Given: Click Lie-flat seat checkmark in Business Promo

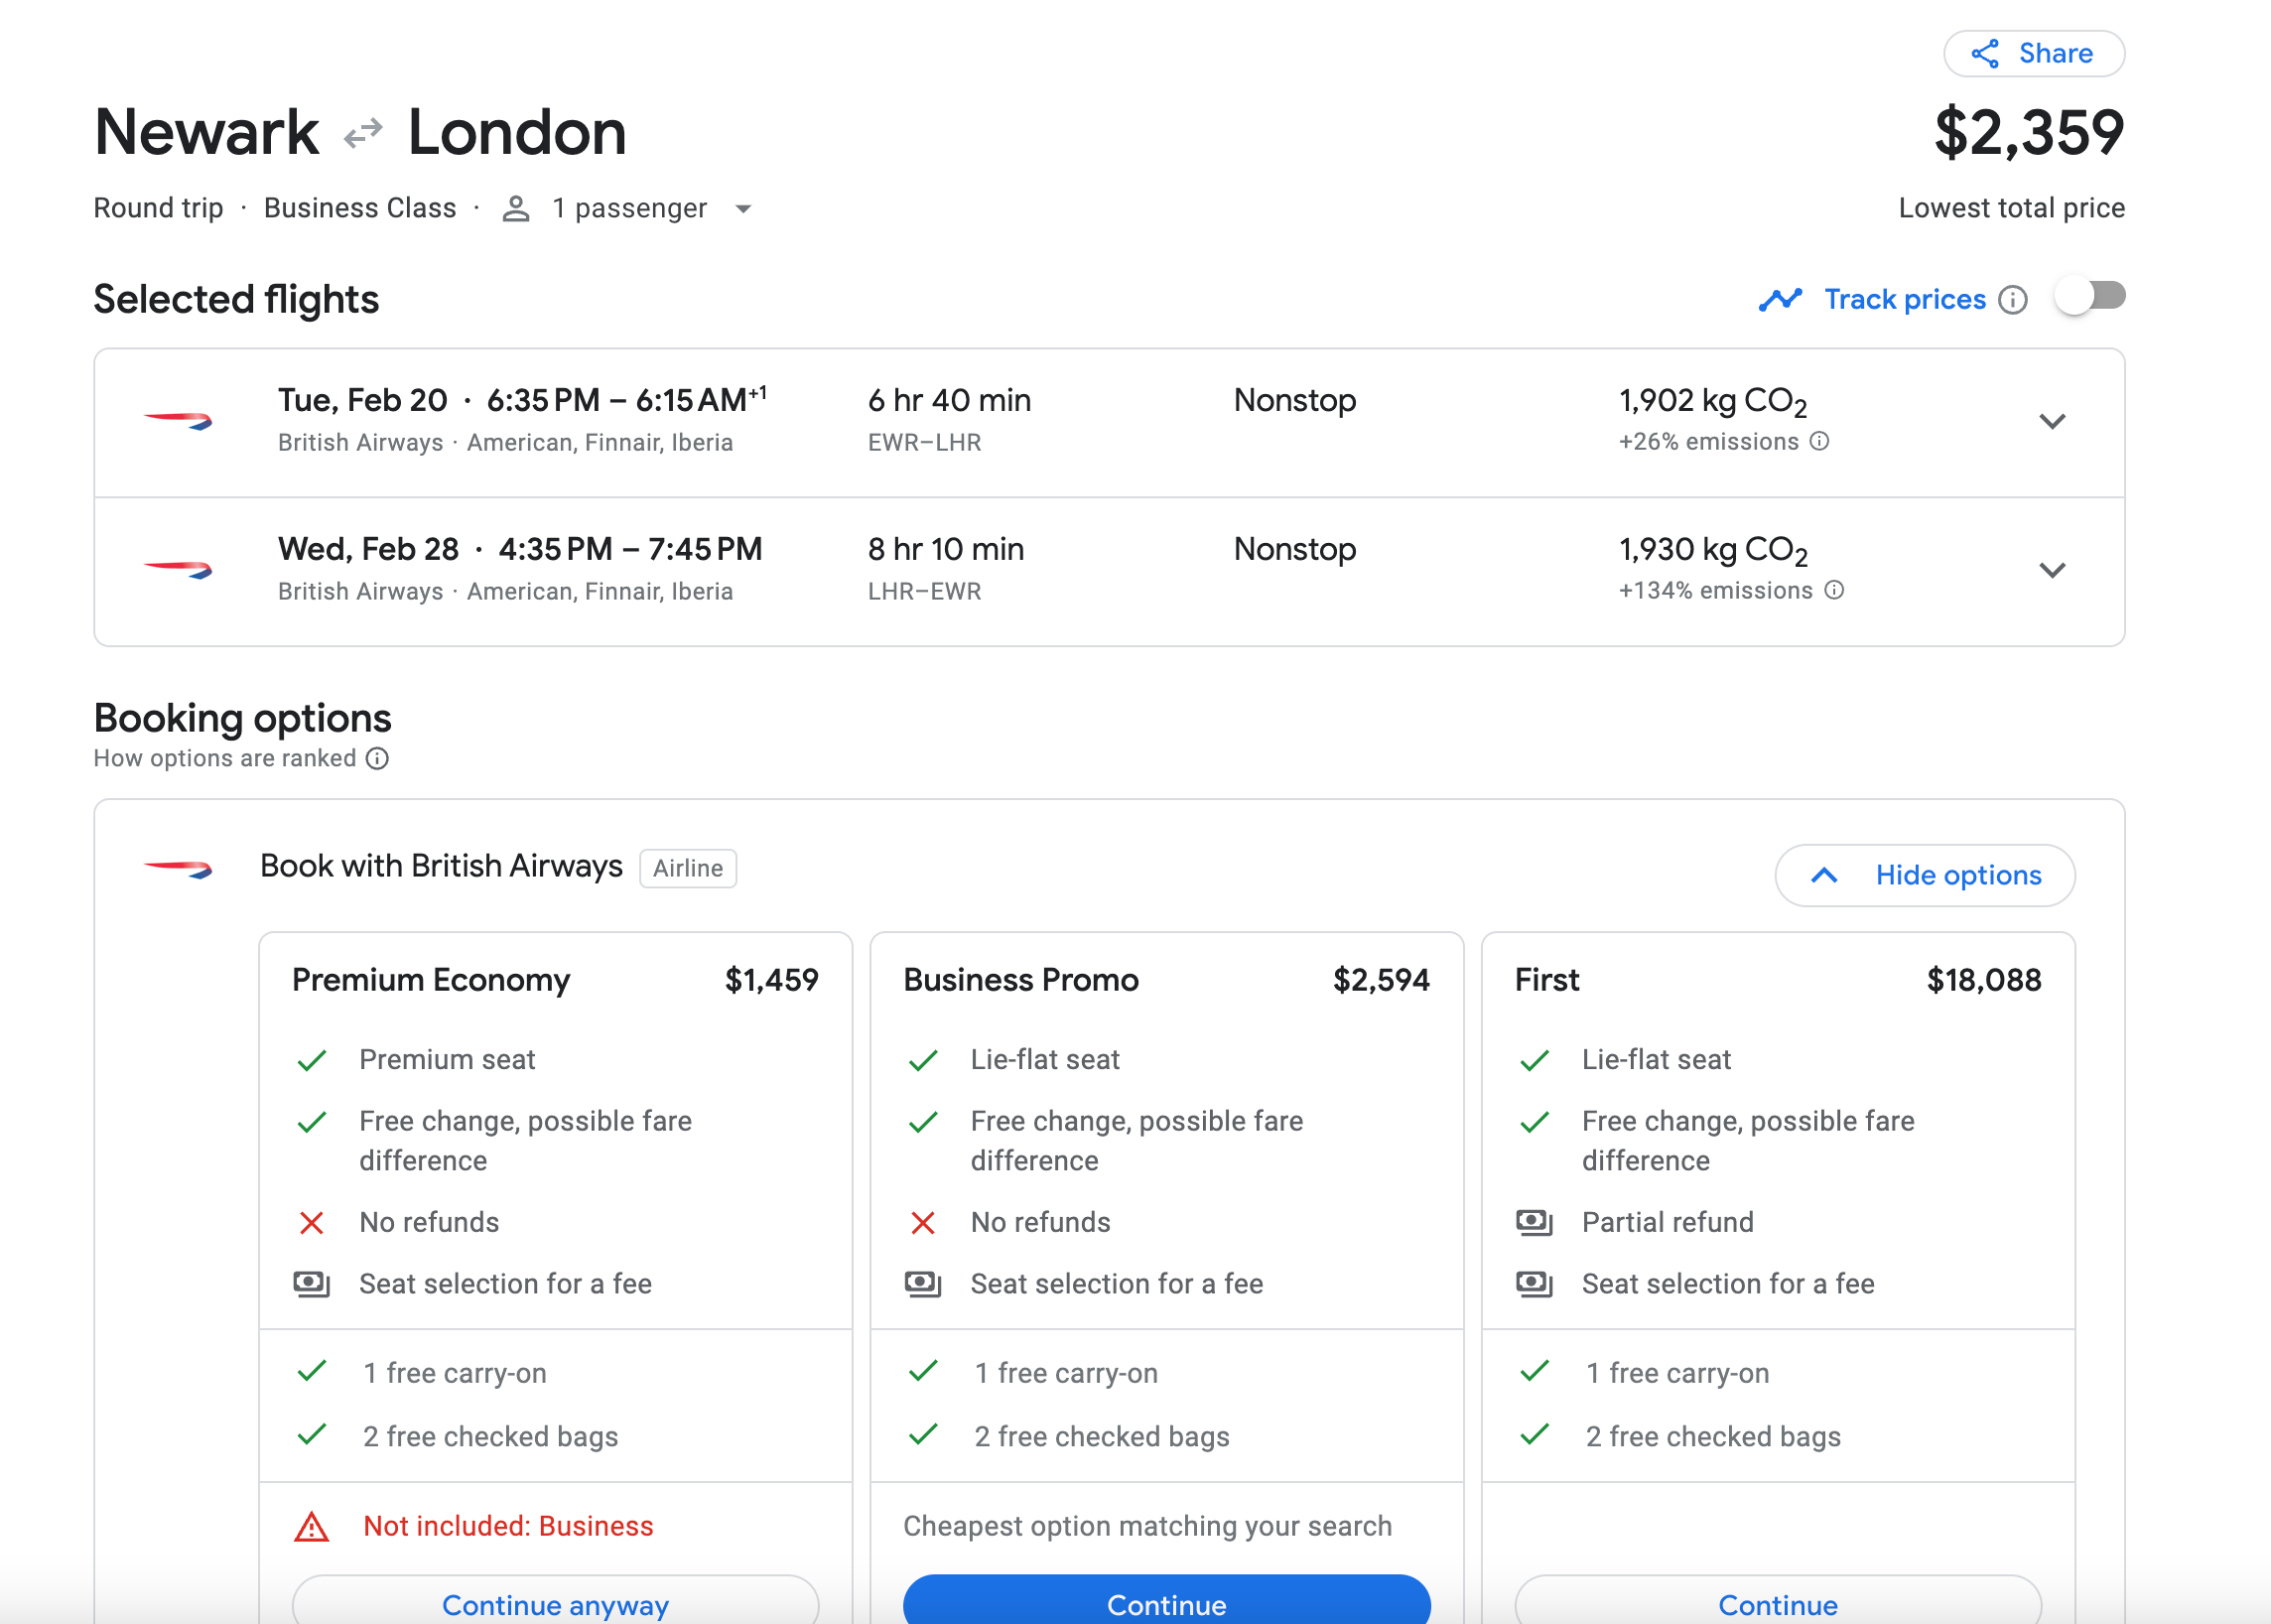Looking at the screenshot, I should tap(923, 1060).
